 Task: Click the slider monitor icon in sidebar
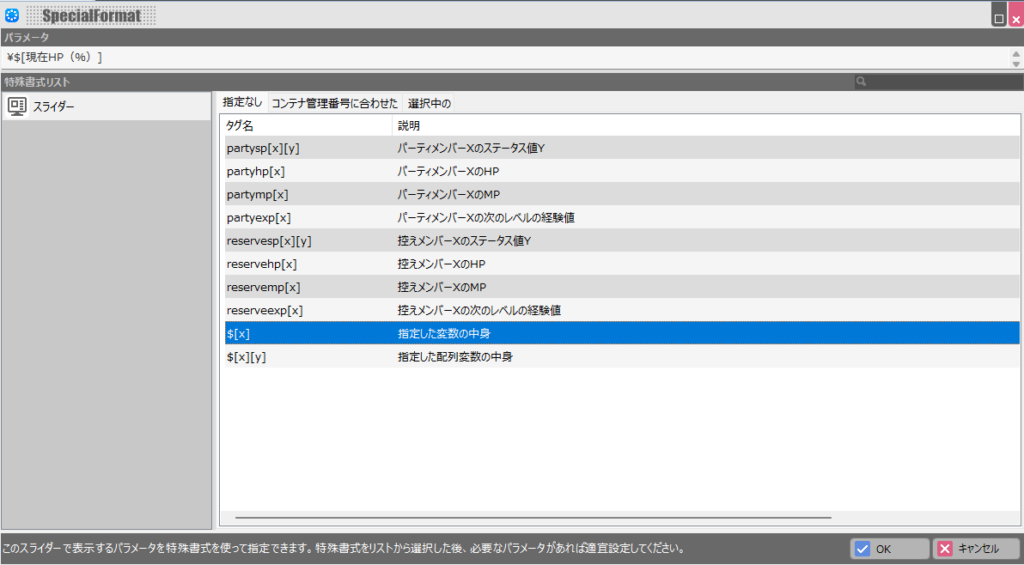click(17, 106)
